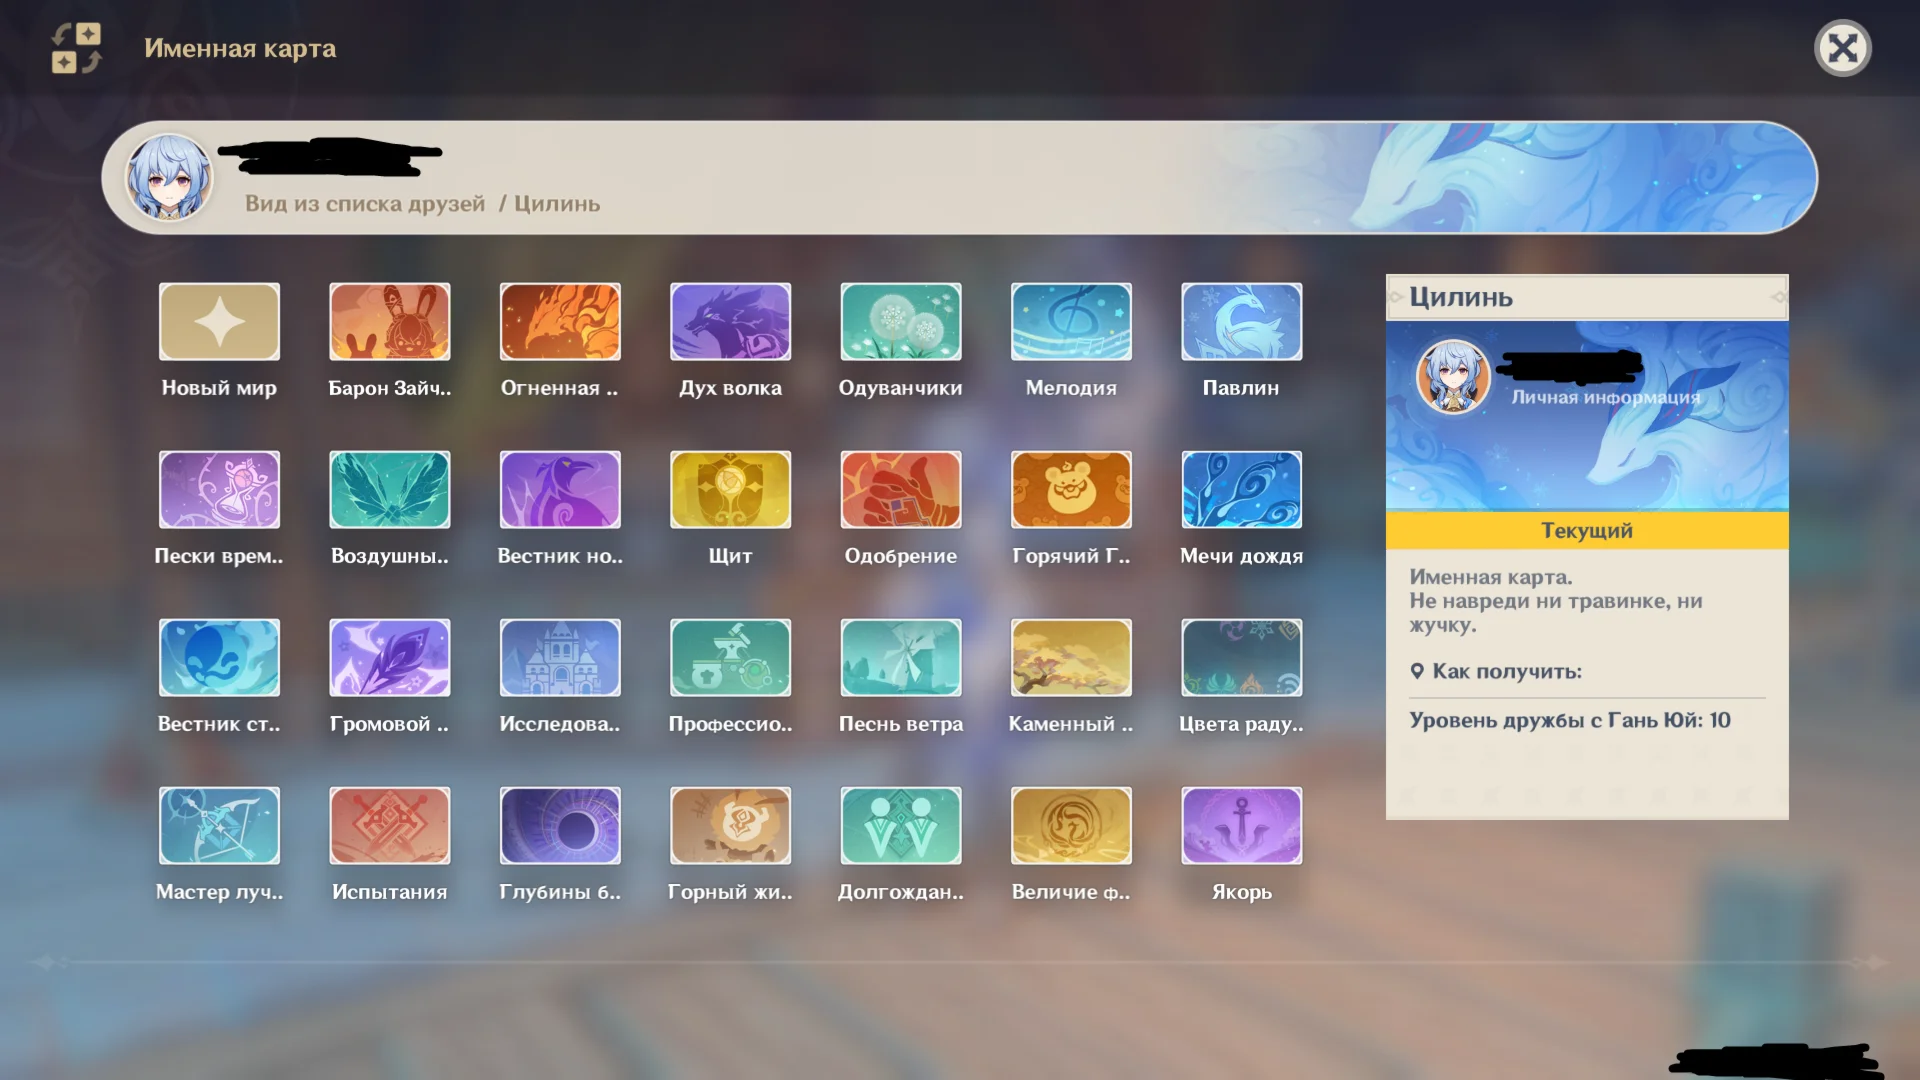Select the Испытания crossed swords namecard

389,826
